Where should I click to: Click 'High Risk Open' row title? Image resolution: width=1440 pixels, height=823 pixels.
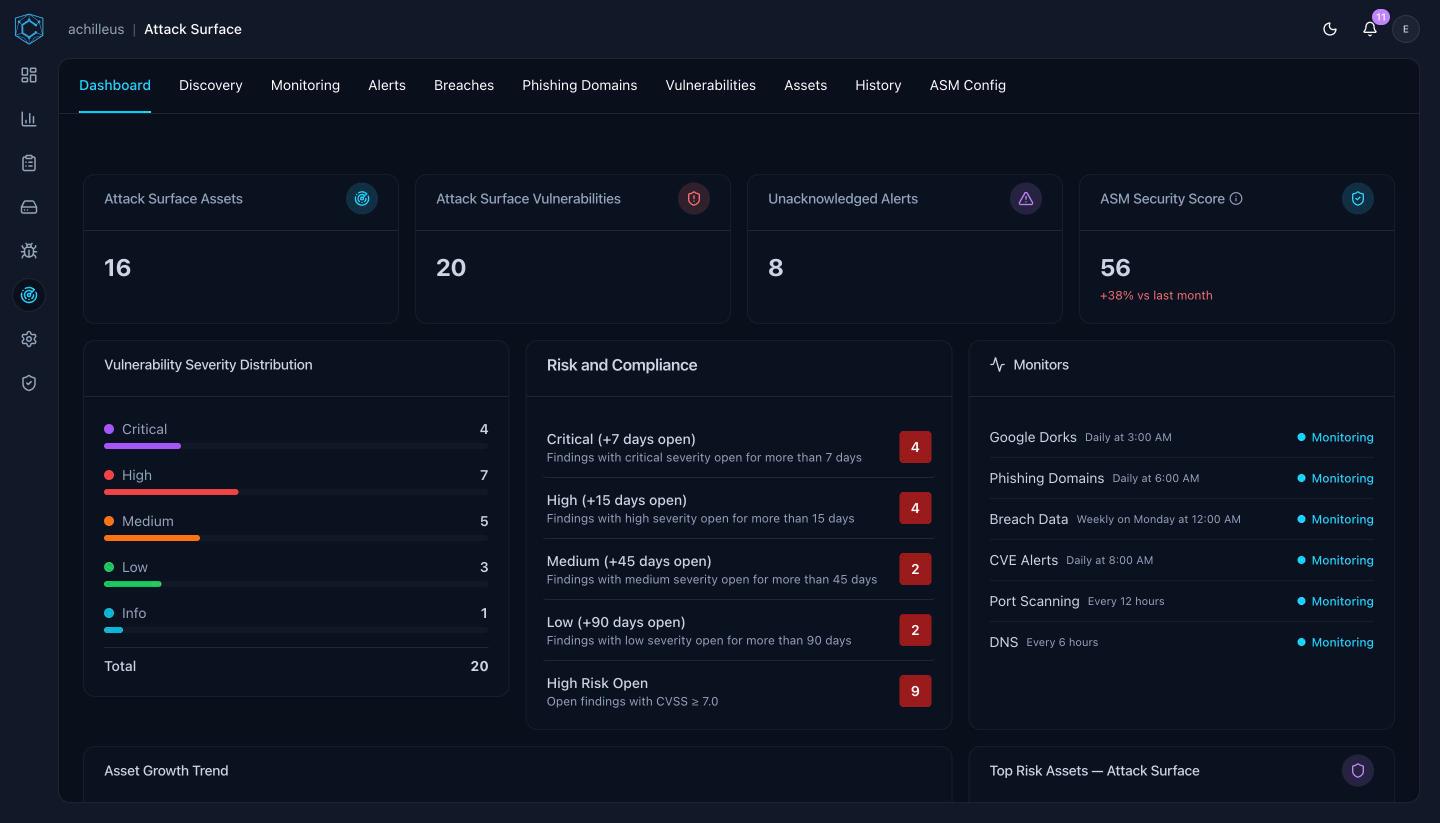[x=597, y=683]
